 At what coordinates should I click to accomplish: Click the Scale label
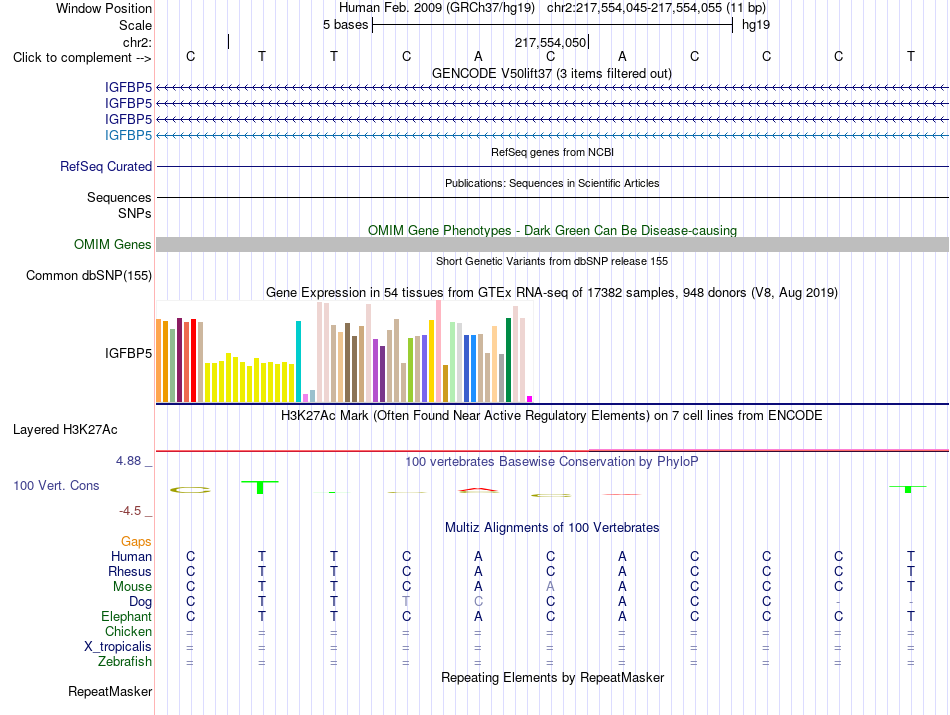[x=135, y=25]
